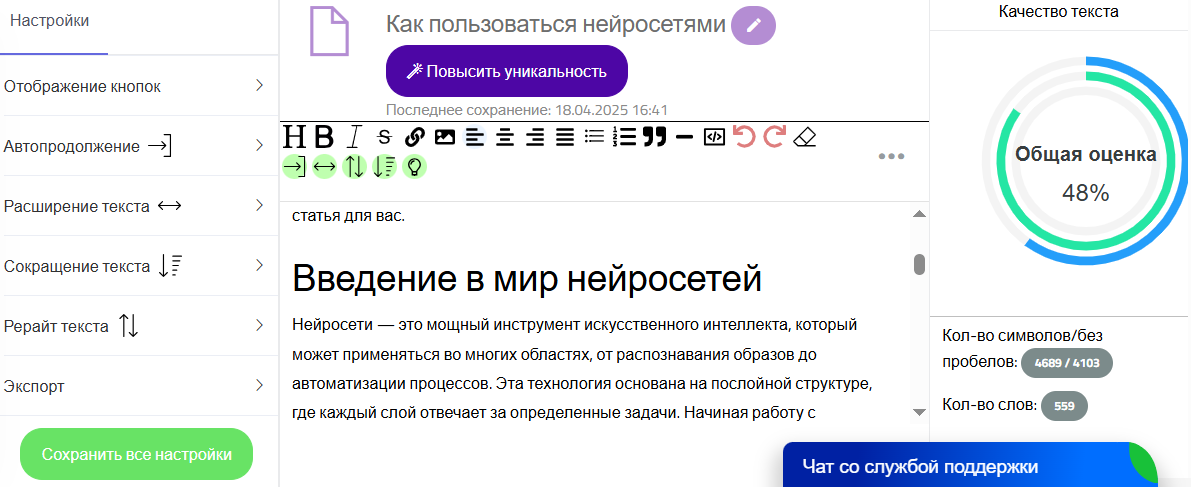Click the Качество текста panel header
The width and height of the screenshot is (1191, 487).
coord(1058,11)
